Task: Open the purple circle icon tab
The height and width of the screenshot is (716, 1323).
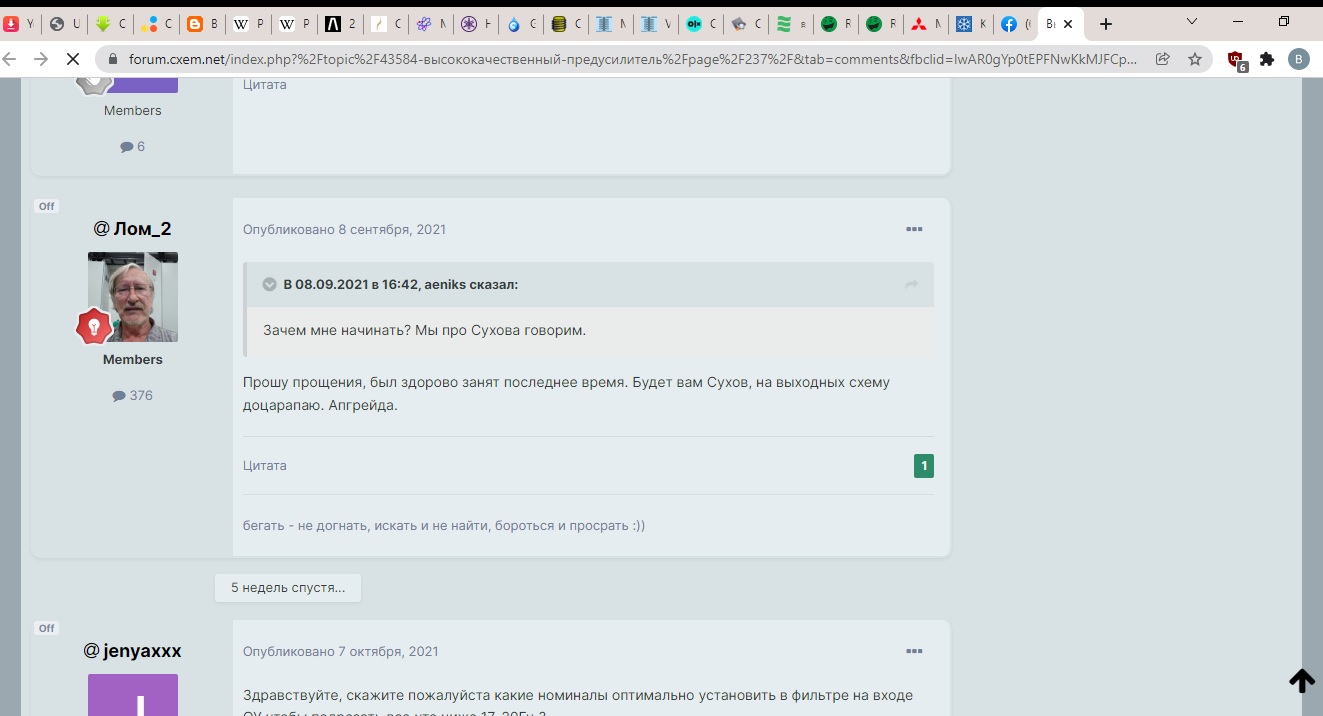Action: pyautogui.click(x=468, y=23)
